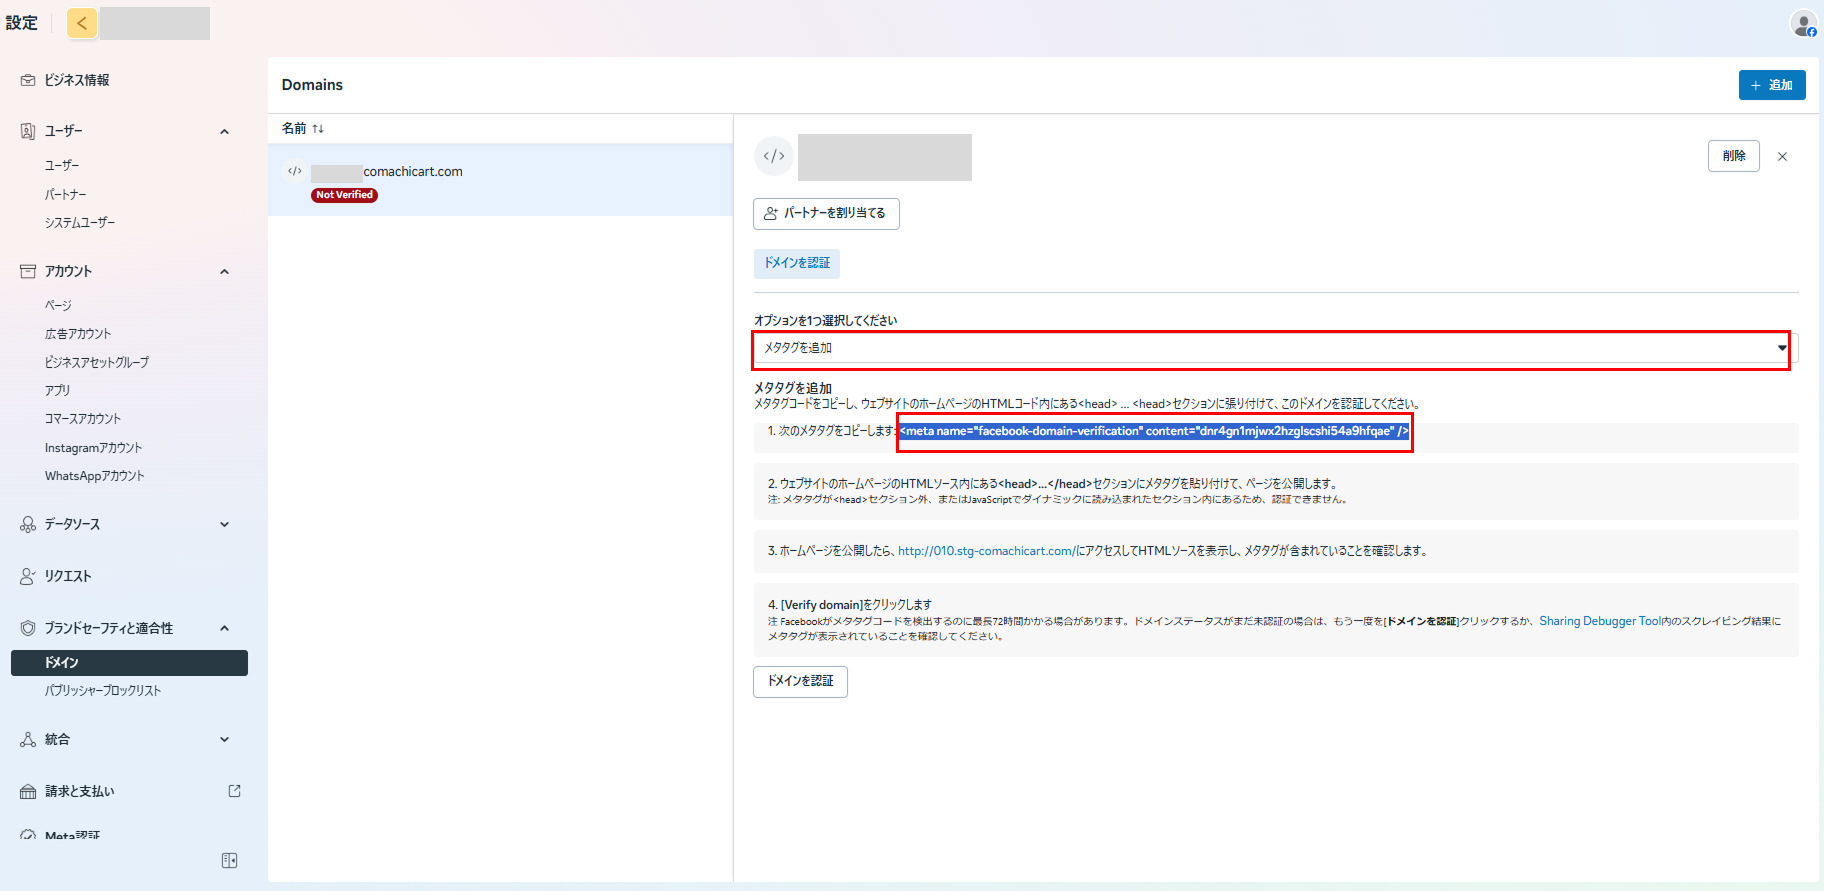
Task: Open external link icon for 請求と支払い
Action: [x=234, y=791]
